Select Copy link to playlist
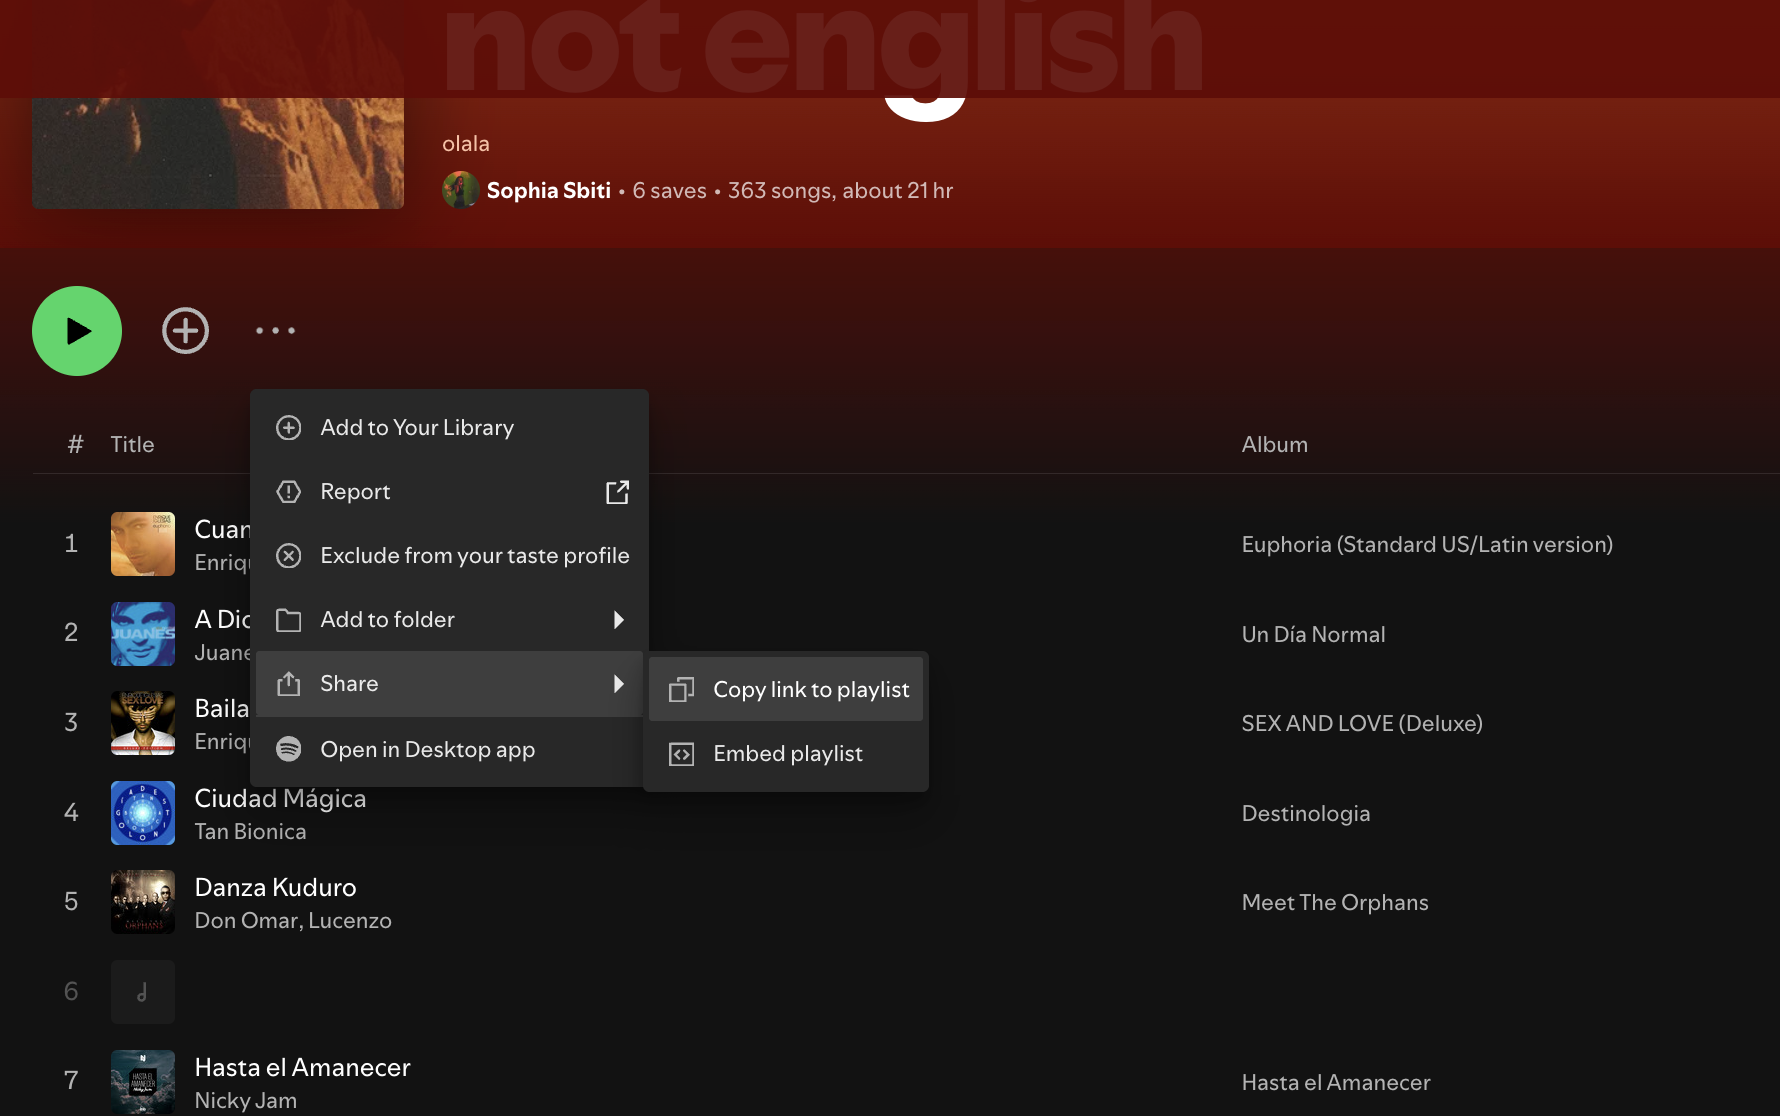Screen dimensions: 1780x1116 (x=810, y=690)
